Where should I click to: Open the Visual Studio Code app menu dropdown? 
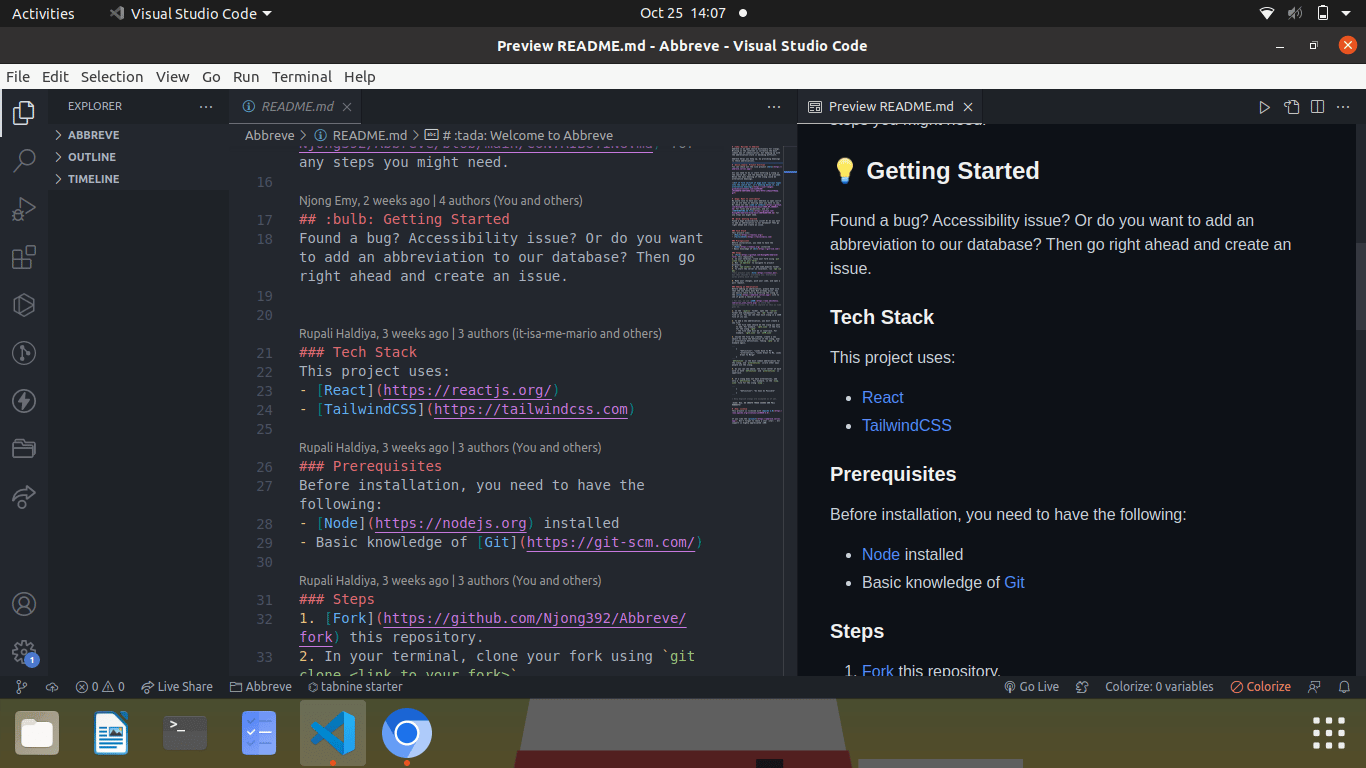pyautogui.click(x=190, y=14)
